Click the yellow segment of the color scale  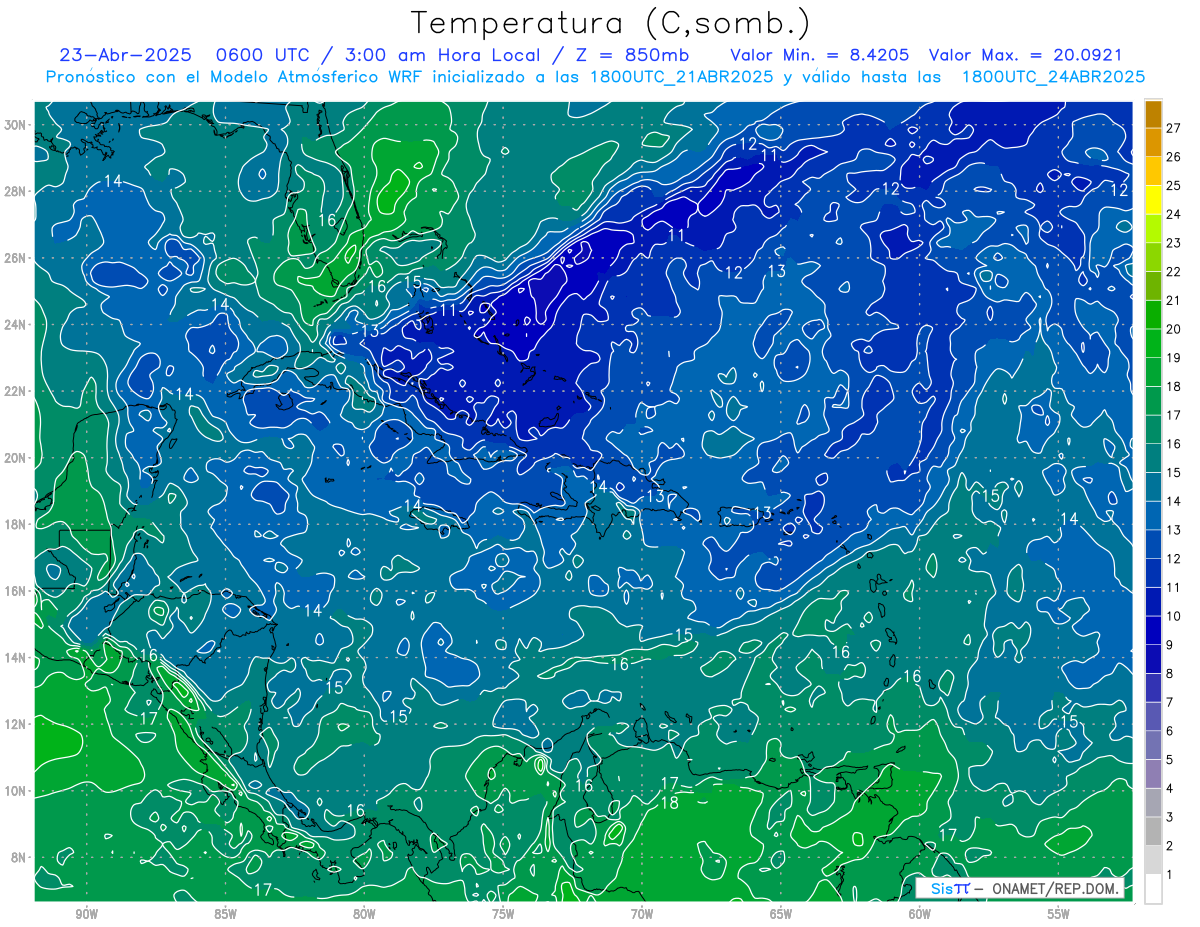(x=1153, y=200)
